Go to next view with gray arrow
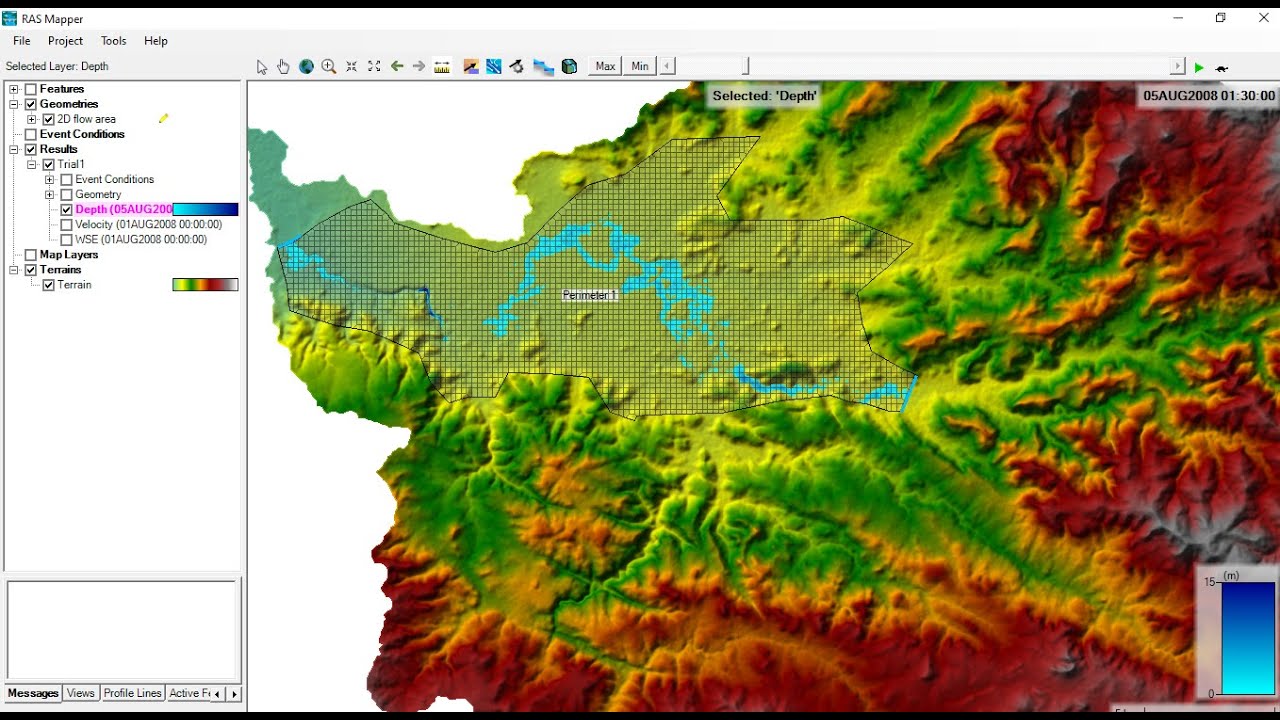 point(419,67)
